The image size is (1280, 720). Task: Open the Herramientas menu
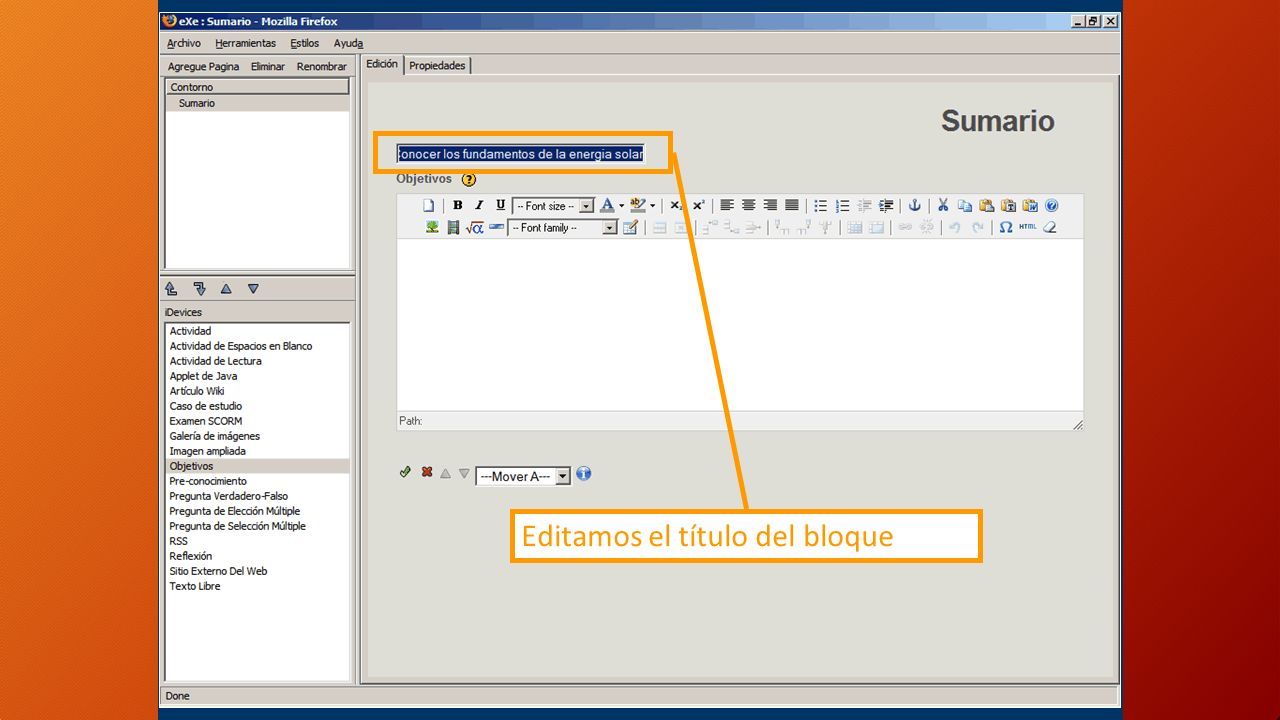click(245, 43)
